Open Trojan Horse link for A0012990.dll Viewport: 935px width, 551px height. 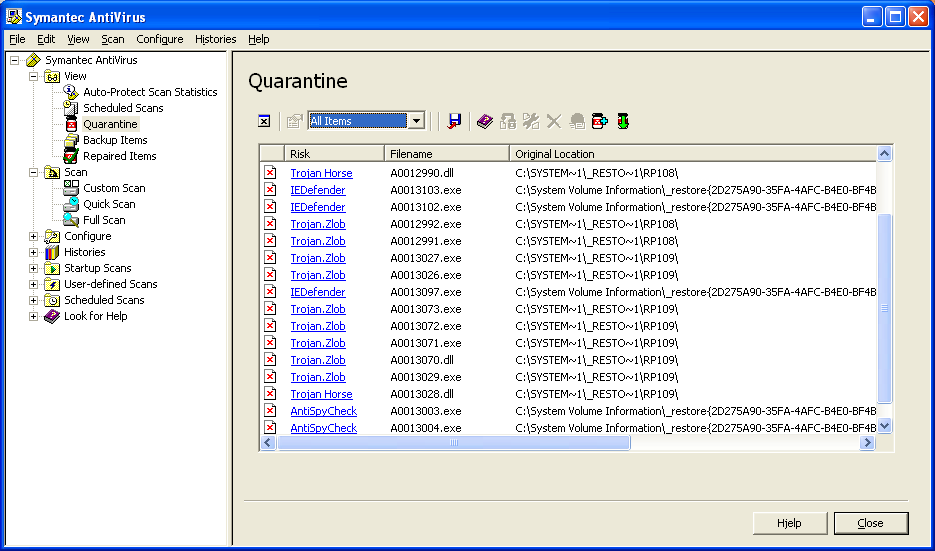tap(321, 173)
